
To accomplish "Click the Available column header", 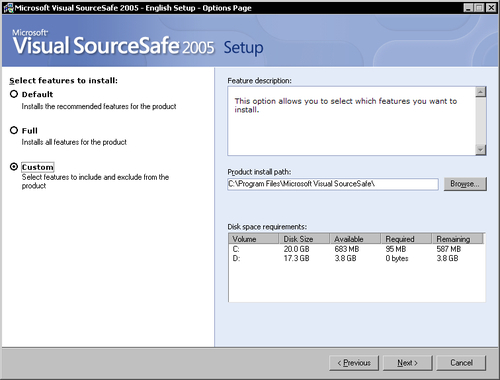I will click(355, 239).
